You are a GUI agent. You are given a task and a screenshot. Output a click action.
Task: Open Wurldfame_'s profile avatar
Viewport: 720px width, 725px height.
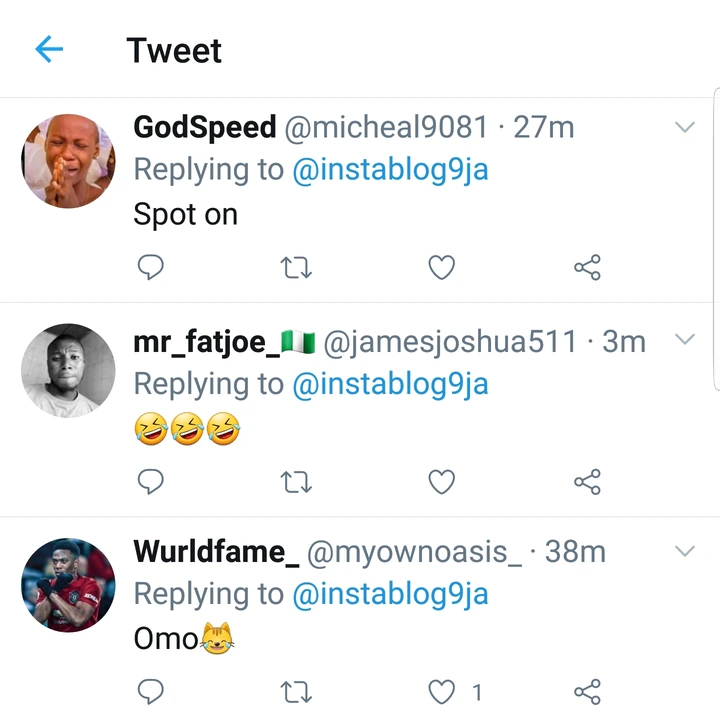pos(68,585)
